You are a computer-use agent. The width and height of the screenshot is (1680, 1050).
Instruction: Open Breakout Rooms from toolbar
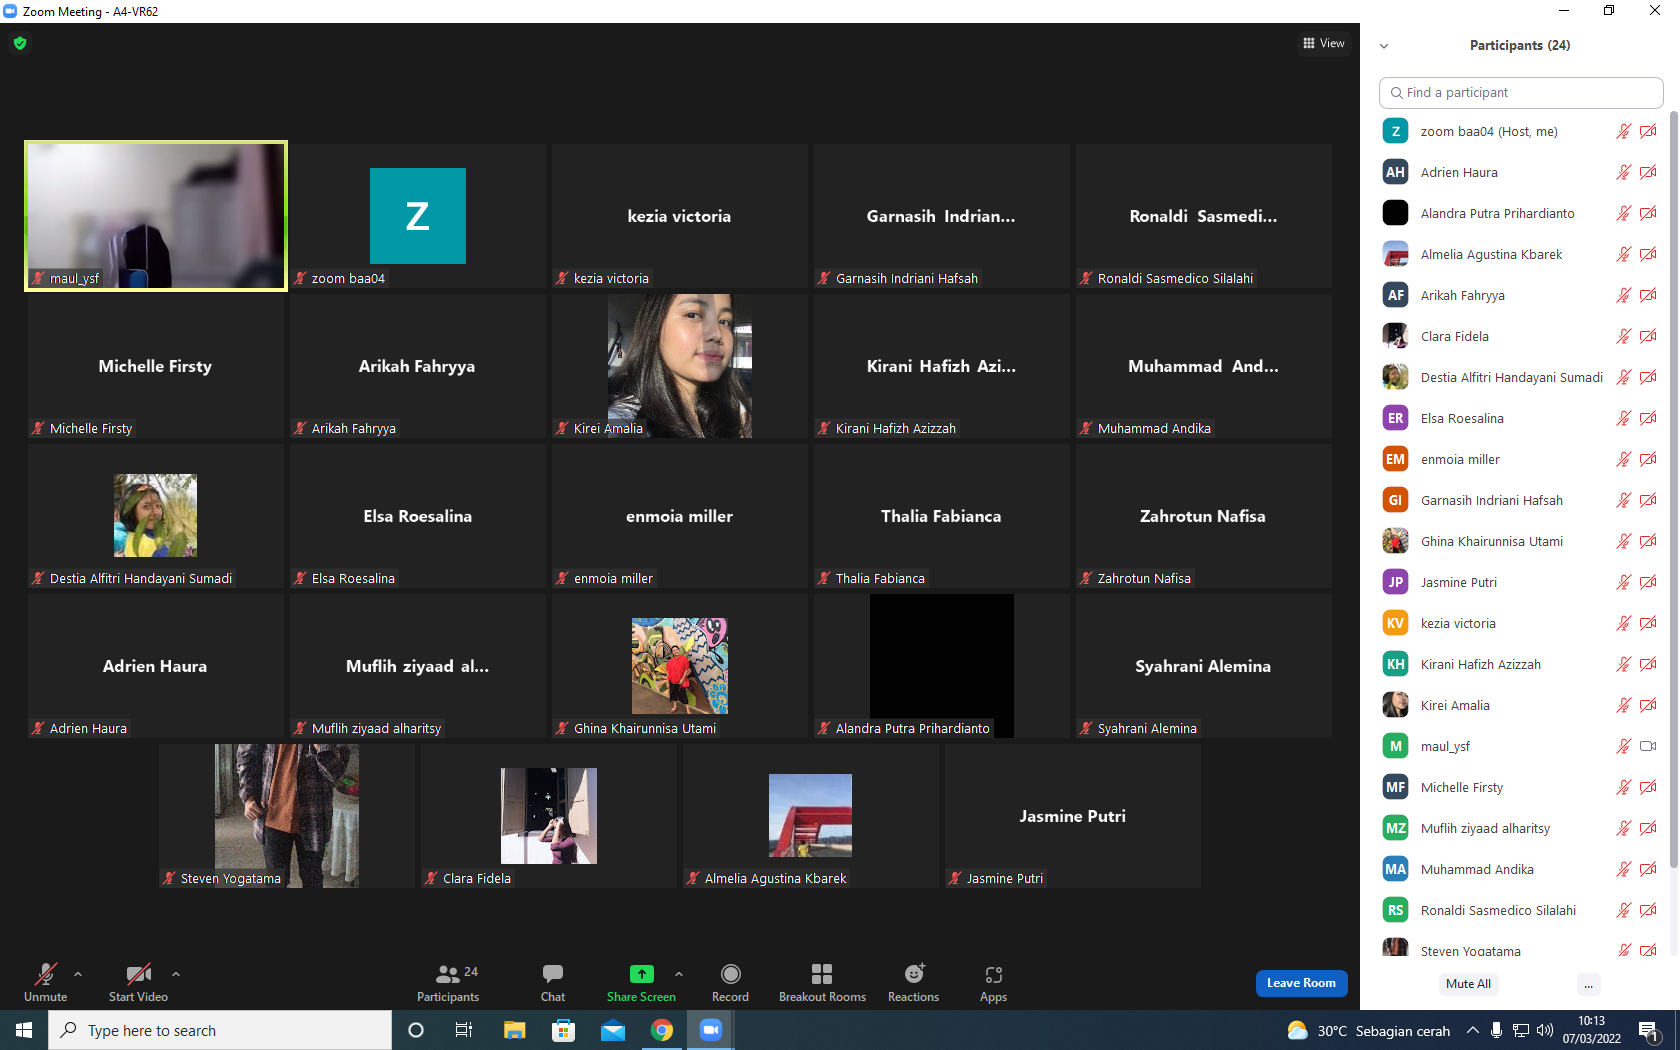point(822,974)
